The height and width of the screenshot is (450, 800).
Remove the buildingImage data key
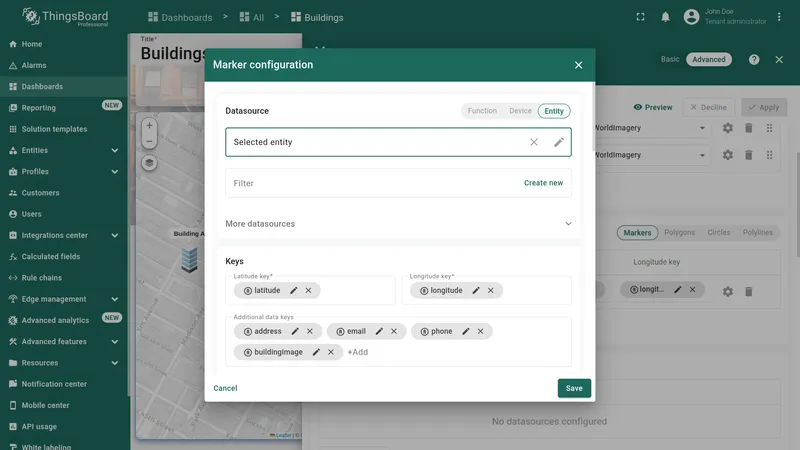[331, 352]
